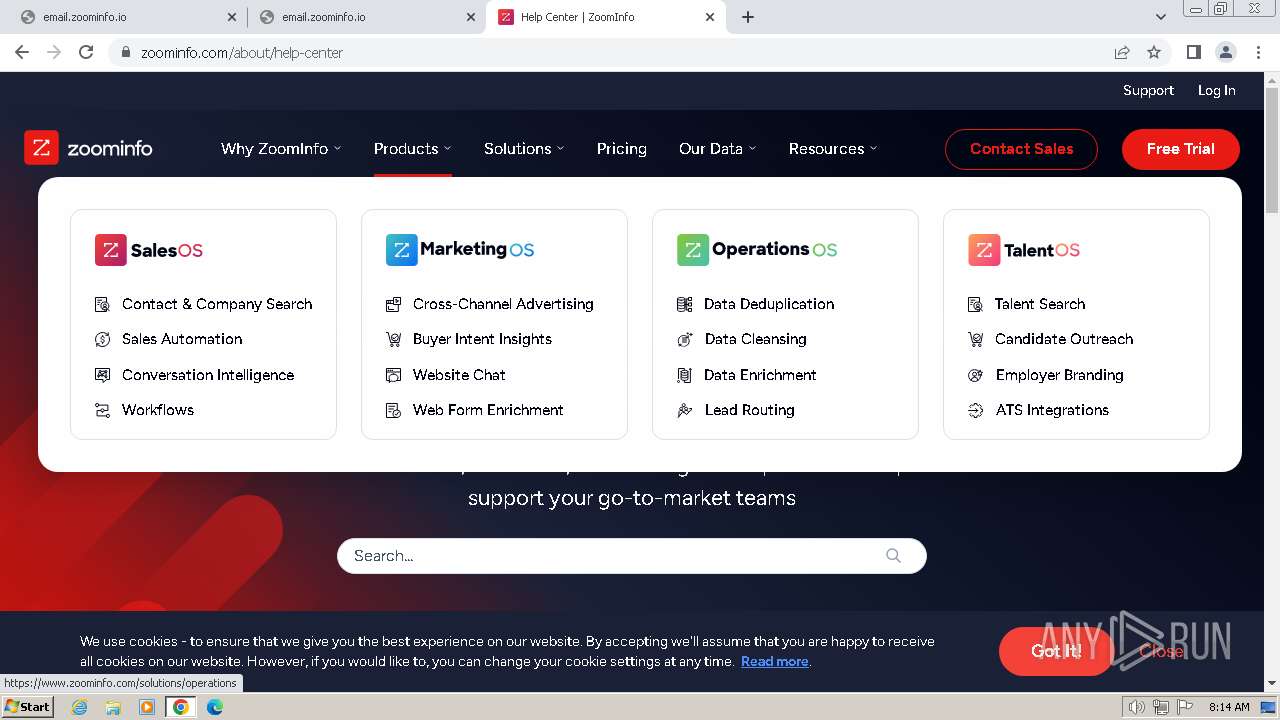Click the Conversation Intelligence icon
This screenshot has width=1280, height=720.
tap(102, 375)
